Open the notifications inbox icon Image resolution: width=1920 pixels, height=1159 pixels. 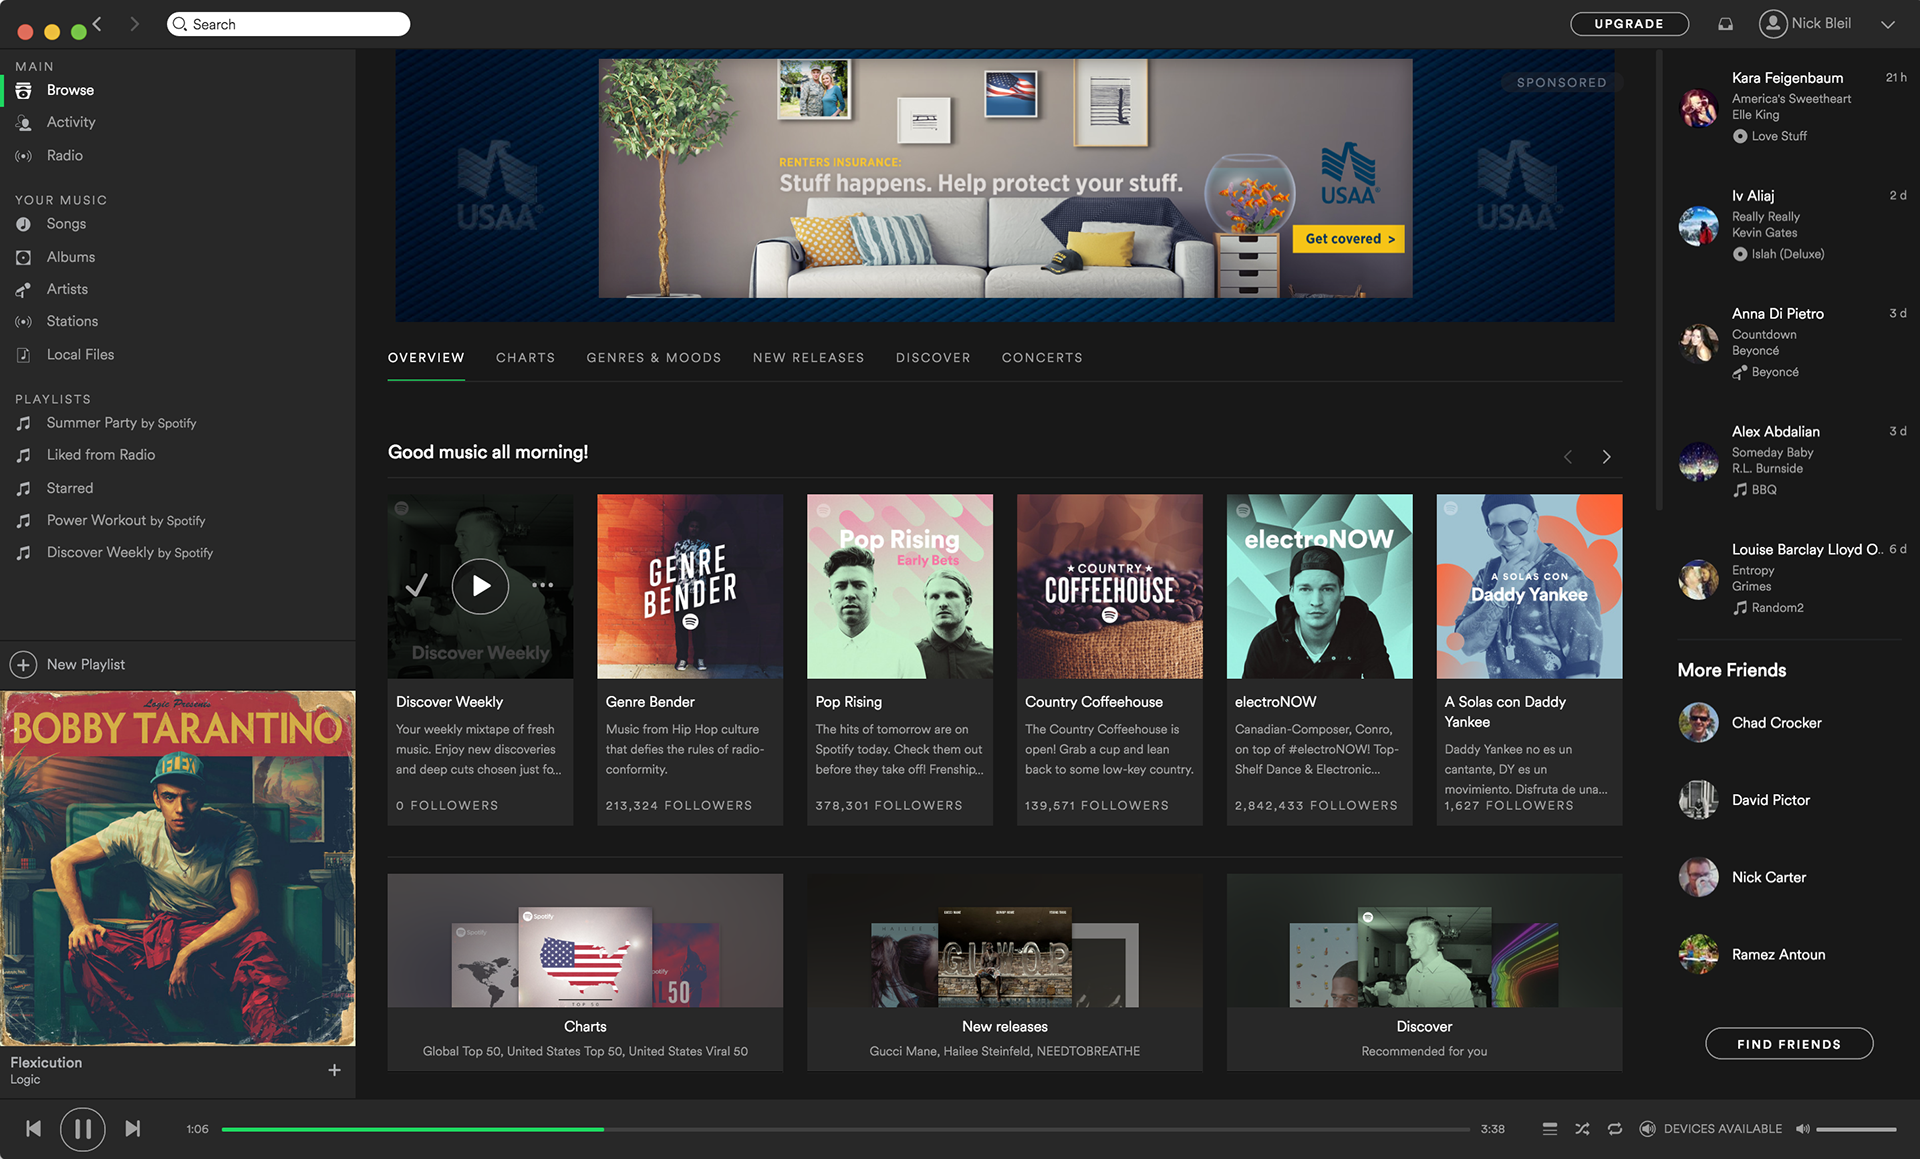click(x=1725, y=24)
